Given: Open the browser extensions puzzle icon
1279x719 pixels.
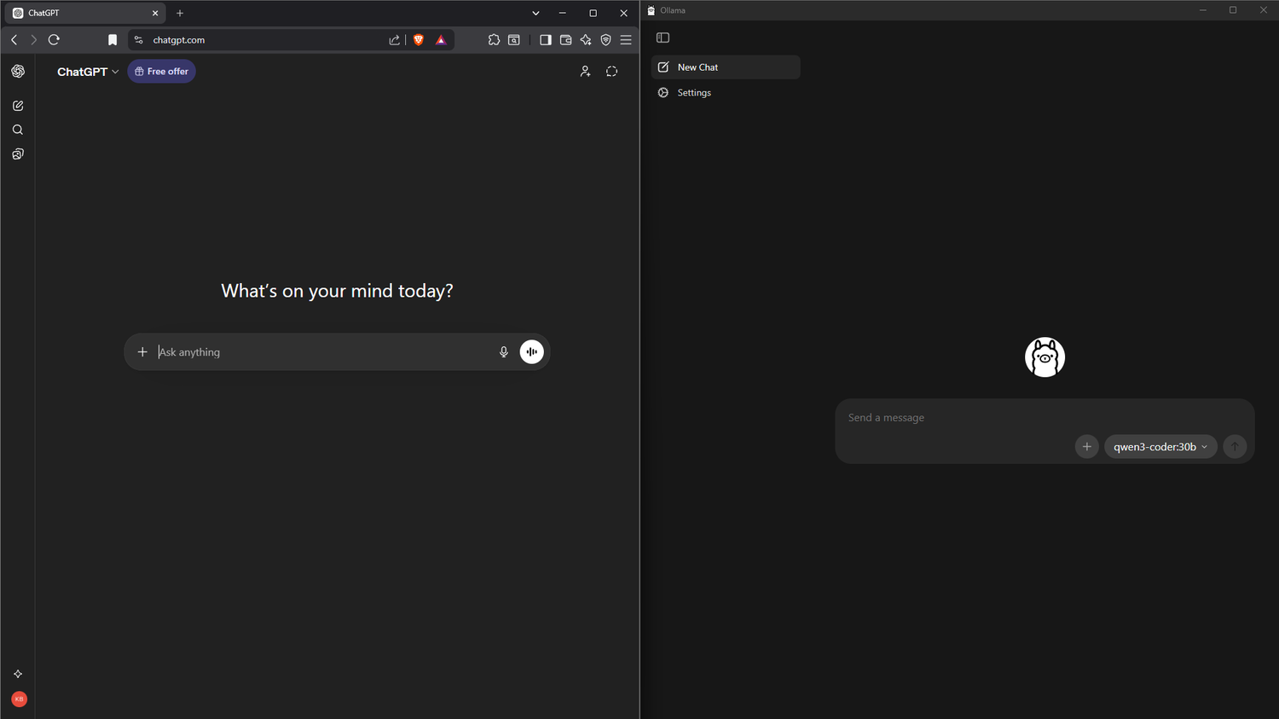Looking at the screenshot, I should 494,40.
